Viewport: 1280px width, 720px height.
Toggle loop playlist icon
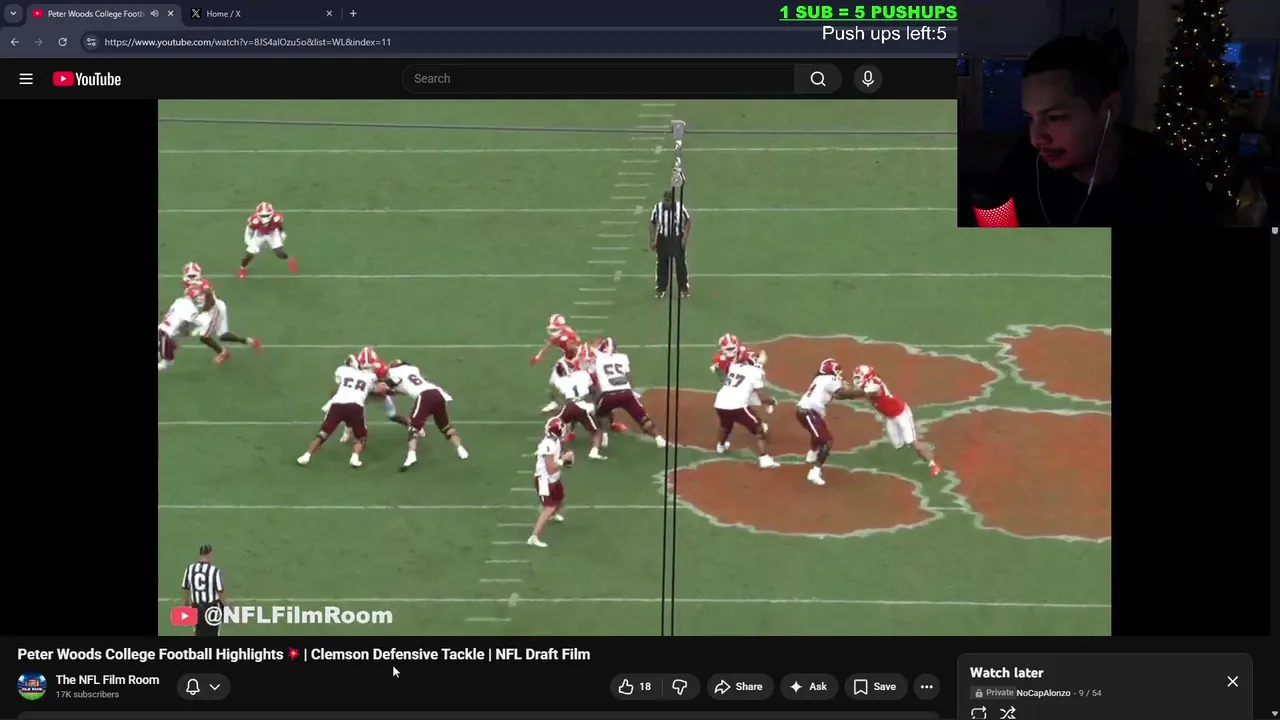point(979,713)
